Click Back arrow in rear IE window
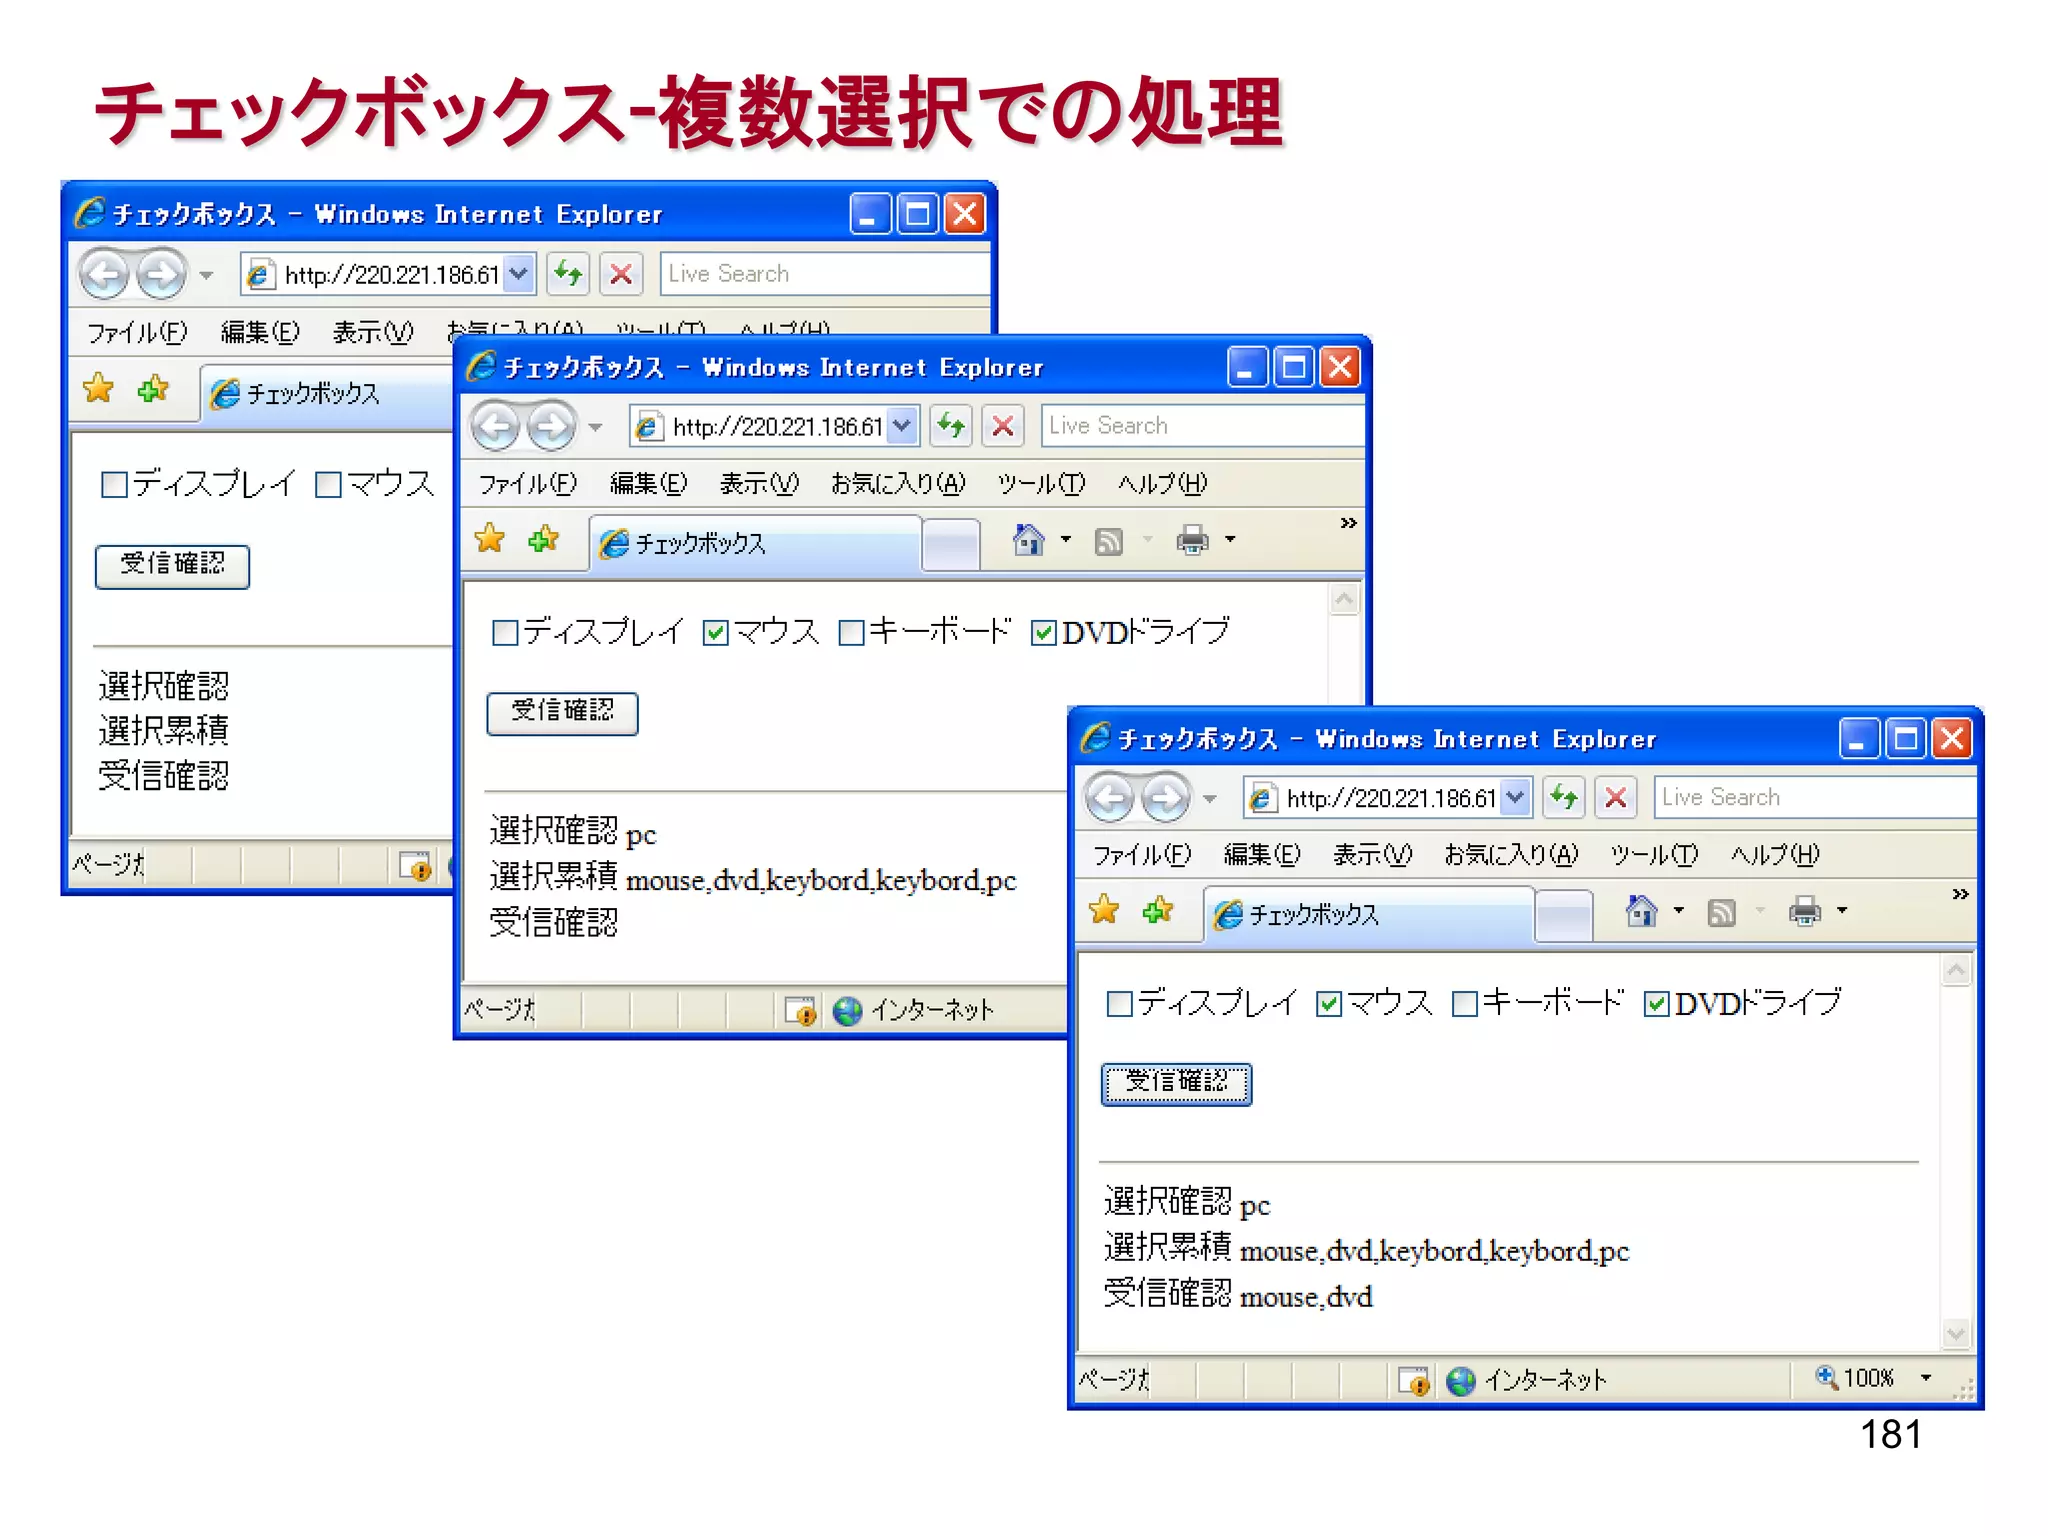The width and height of the screenshot is (2048, 1536). coord(104,274)
